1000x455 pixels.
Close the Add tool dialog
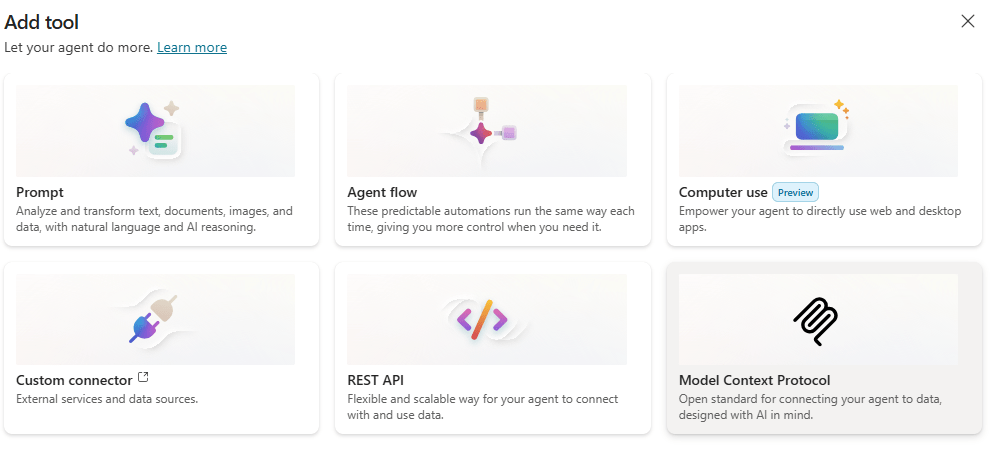967,21
